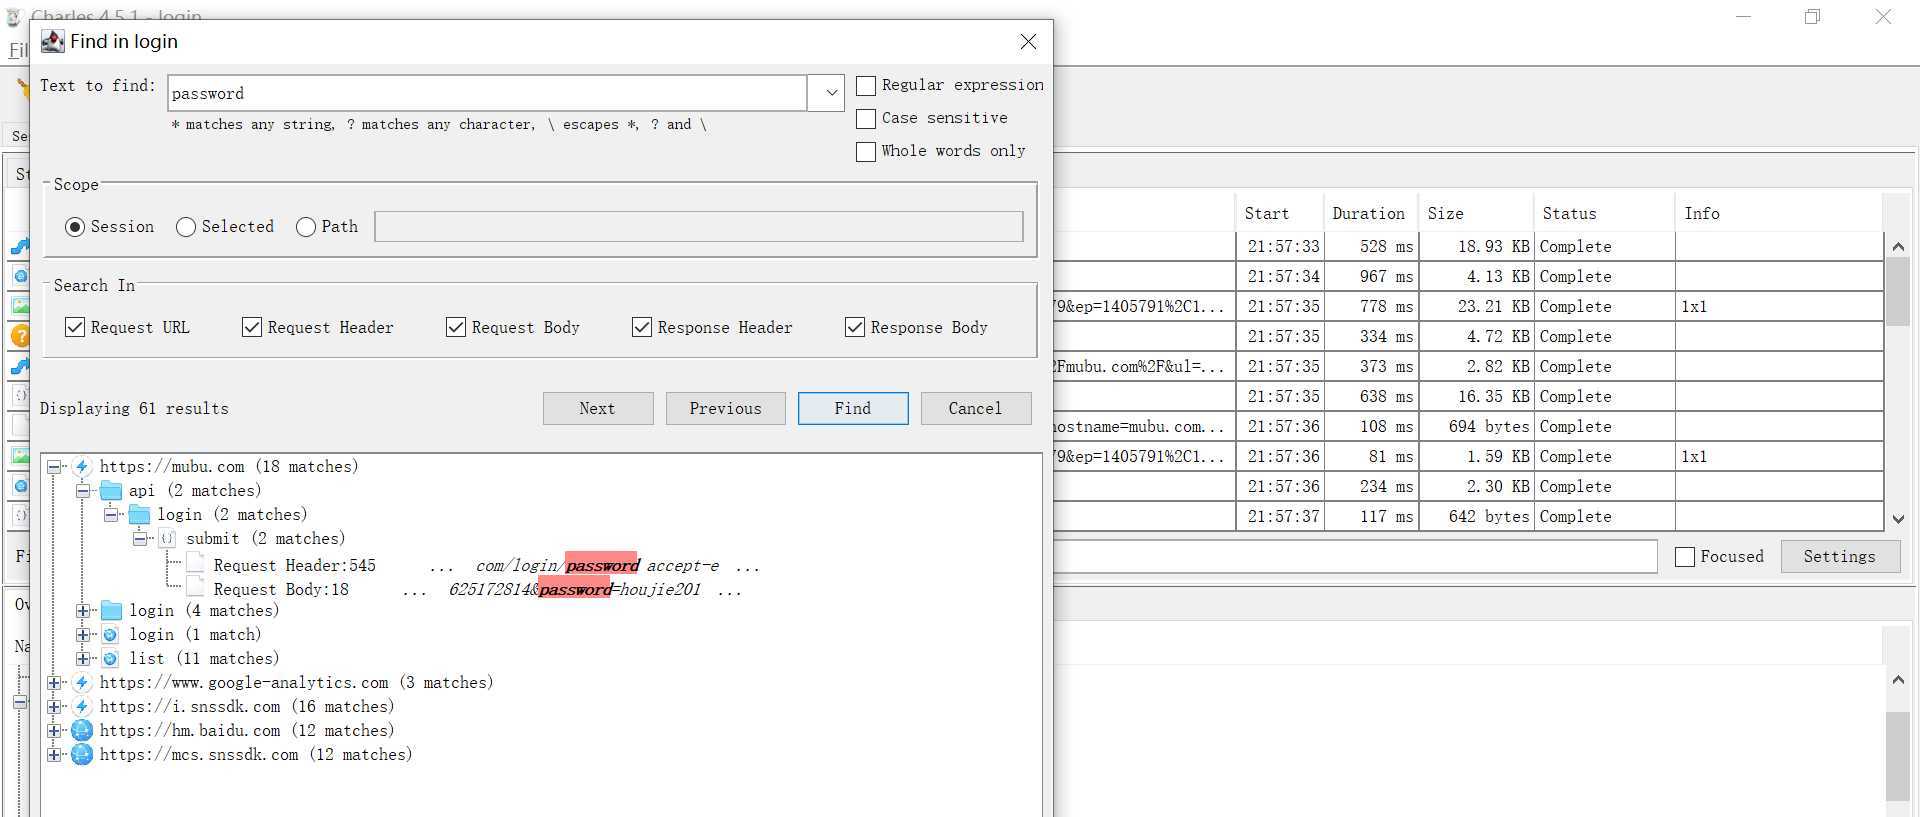The width and height of the screenshot is (1920, 817).
Task: Sort by the Info column header
Action: [1779, 213]
